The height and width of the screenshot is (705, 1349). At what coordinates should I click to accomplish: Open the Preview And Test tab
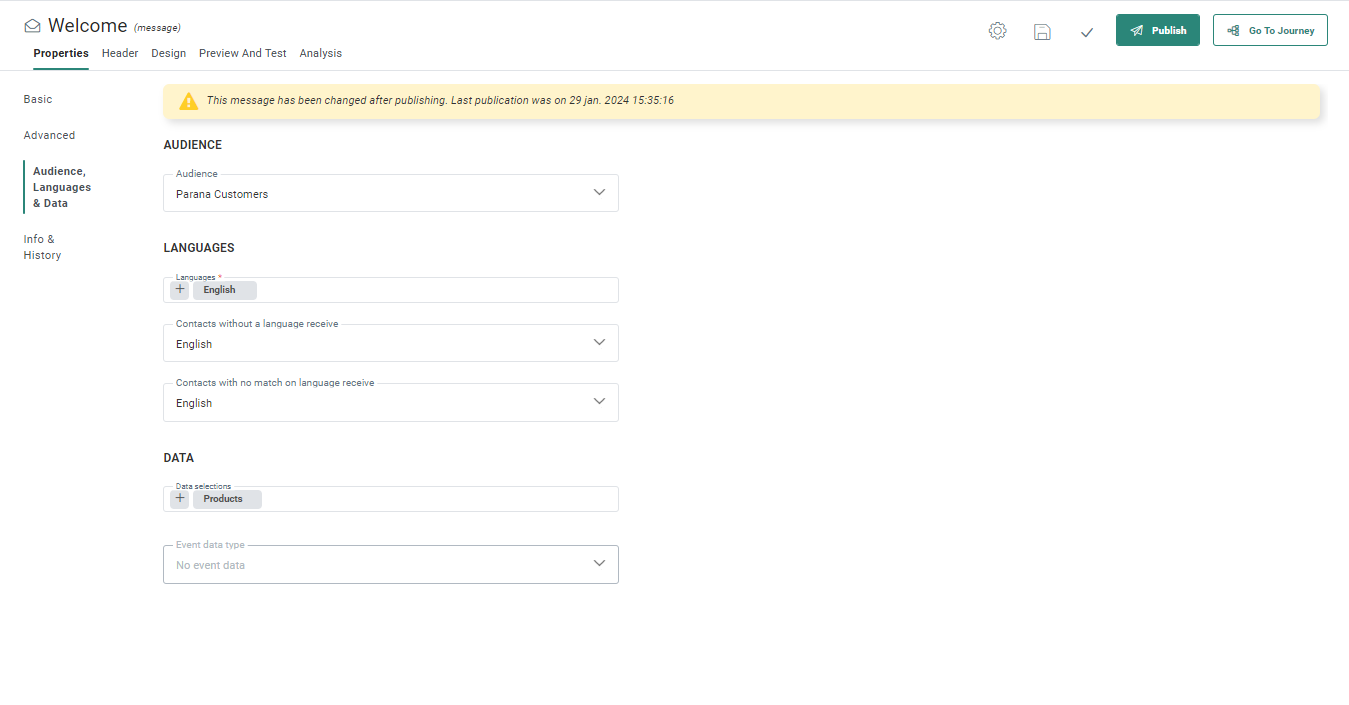coord(243,53)
